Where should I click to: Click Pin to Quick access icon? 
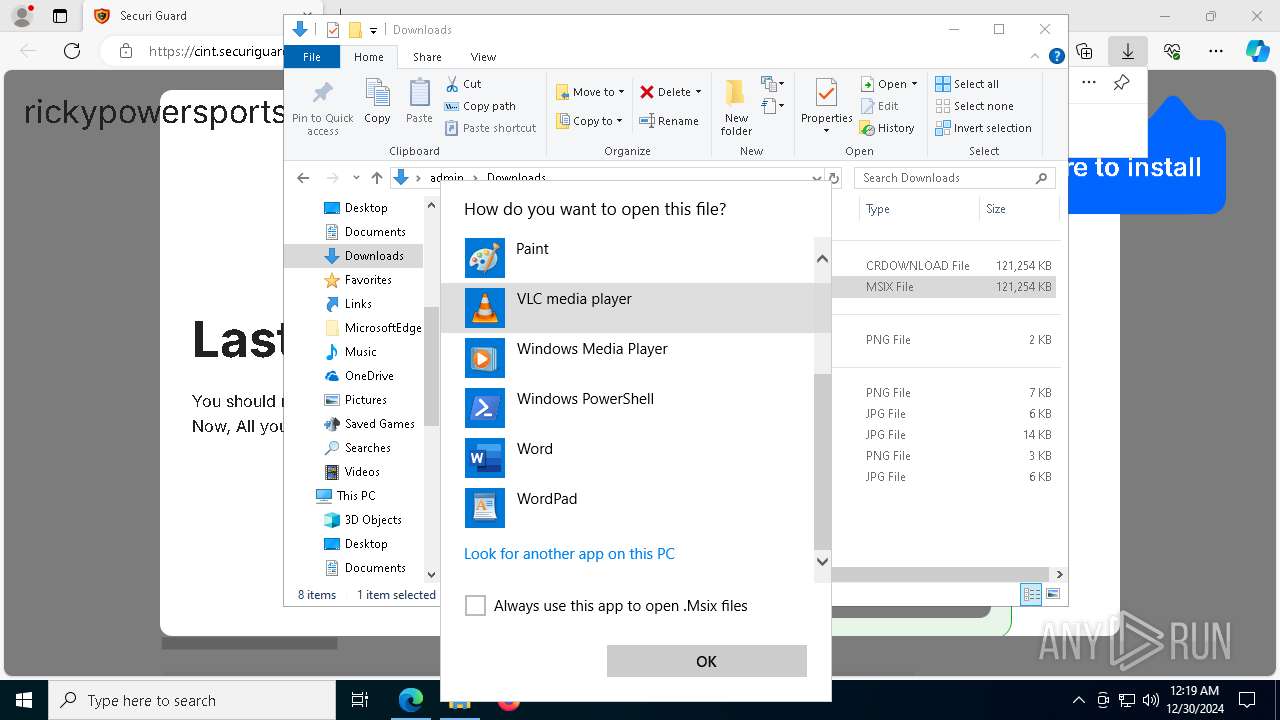click(x=322, y=108)
